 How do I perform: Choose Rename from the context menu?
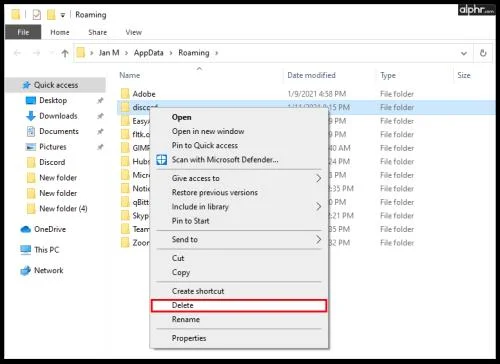tap(186, 319)
